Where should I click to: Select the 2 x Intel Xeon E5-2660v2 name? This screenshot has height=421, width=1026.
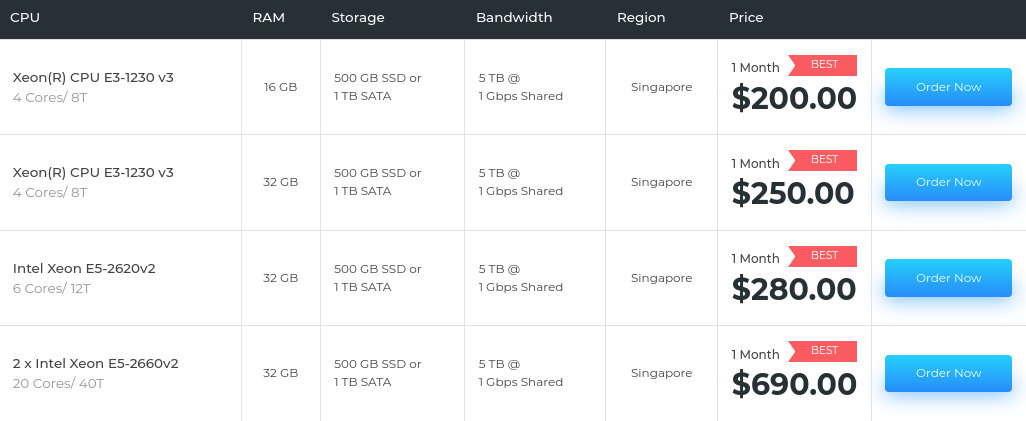click(95, 364)
